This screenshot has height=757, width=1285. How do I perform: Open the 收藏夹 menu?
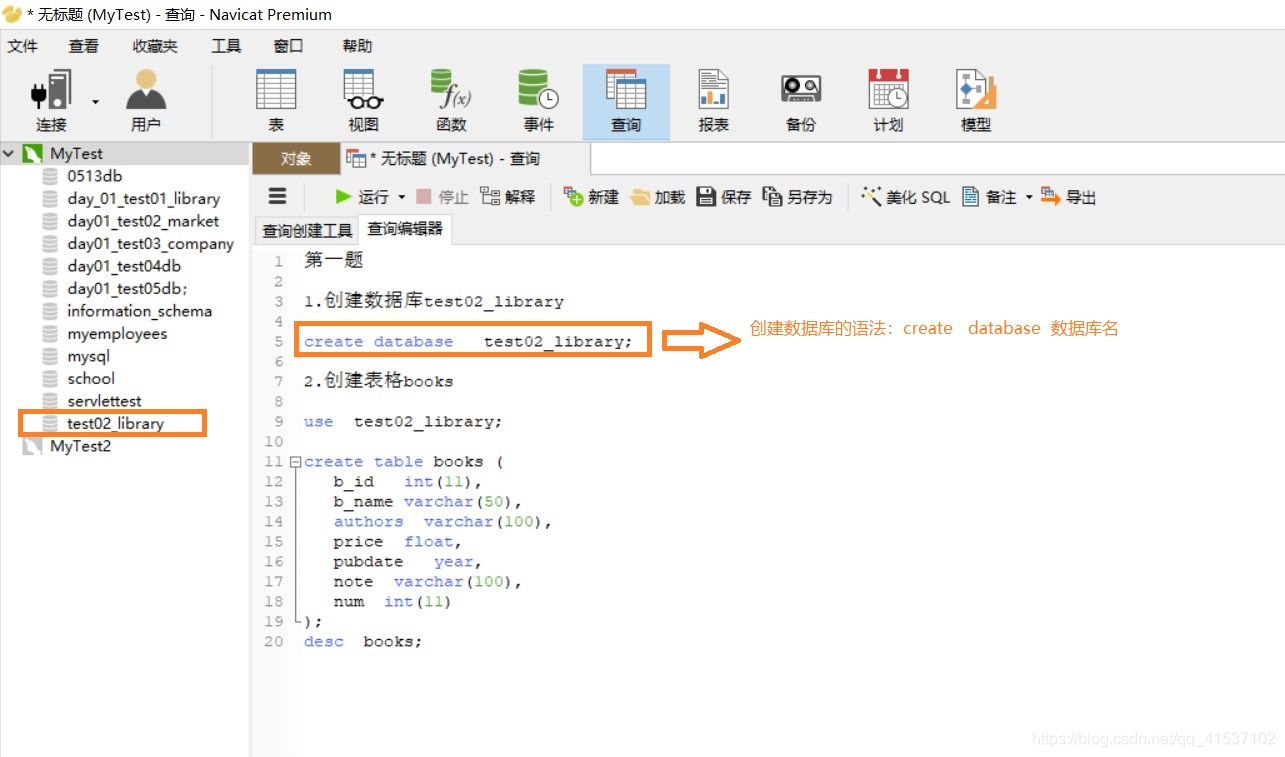(x=155, y=46)
